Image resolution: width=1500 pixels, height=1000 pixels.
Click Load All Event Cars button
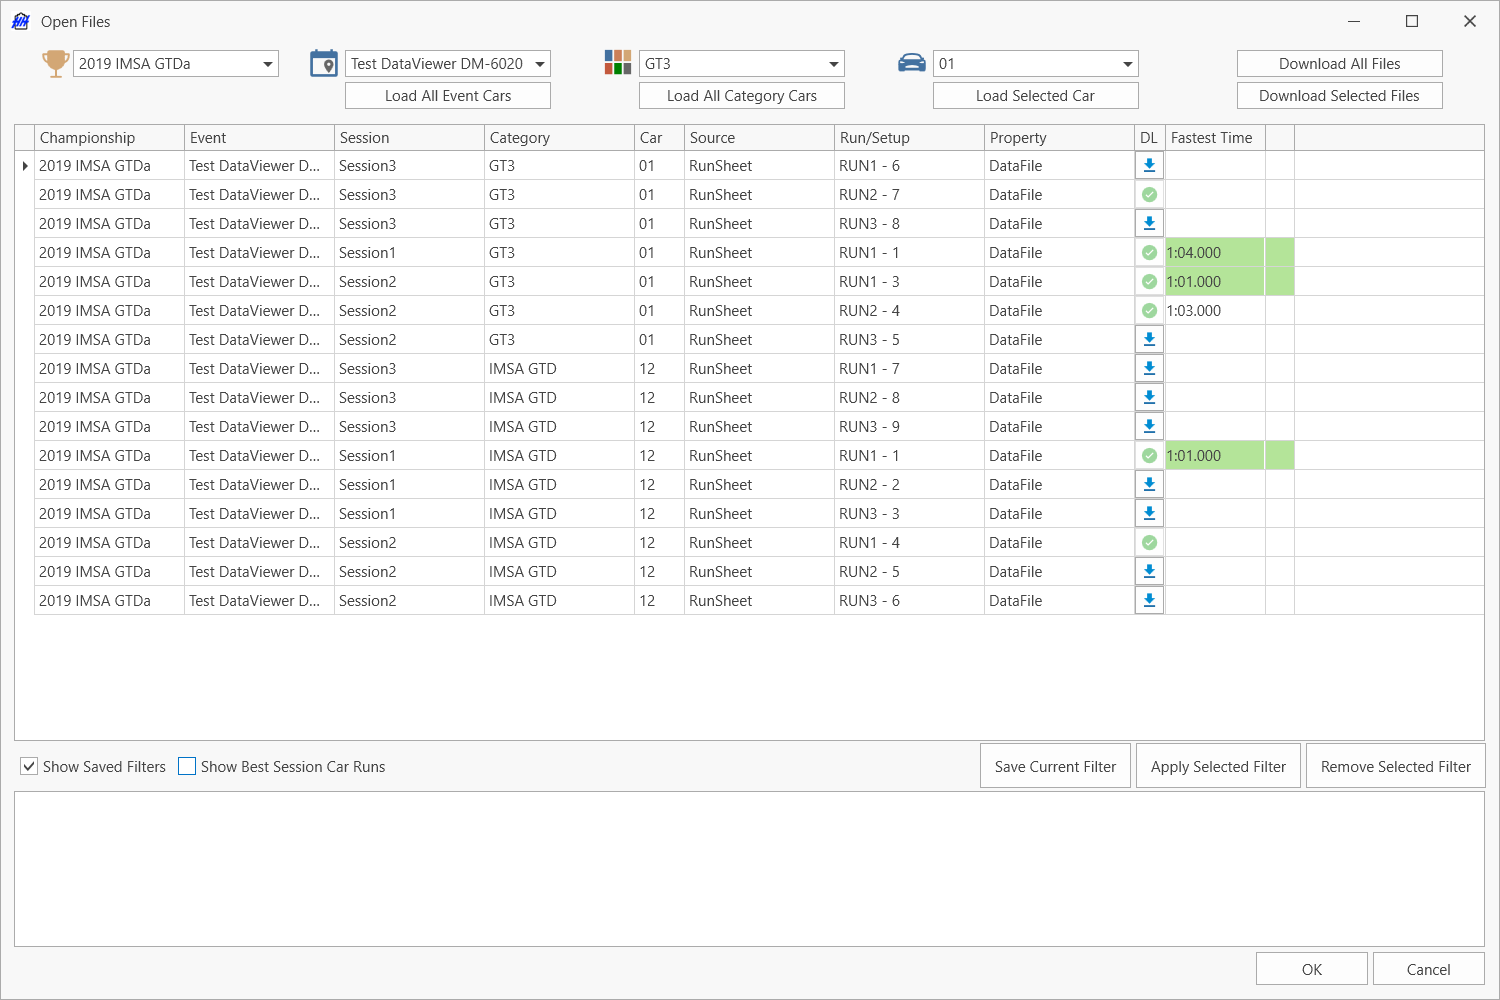tap(448, 95)
